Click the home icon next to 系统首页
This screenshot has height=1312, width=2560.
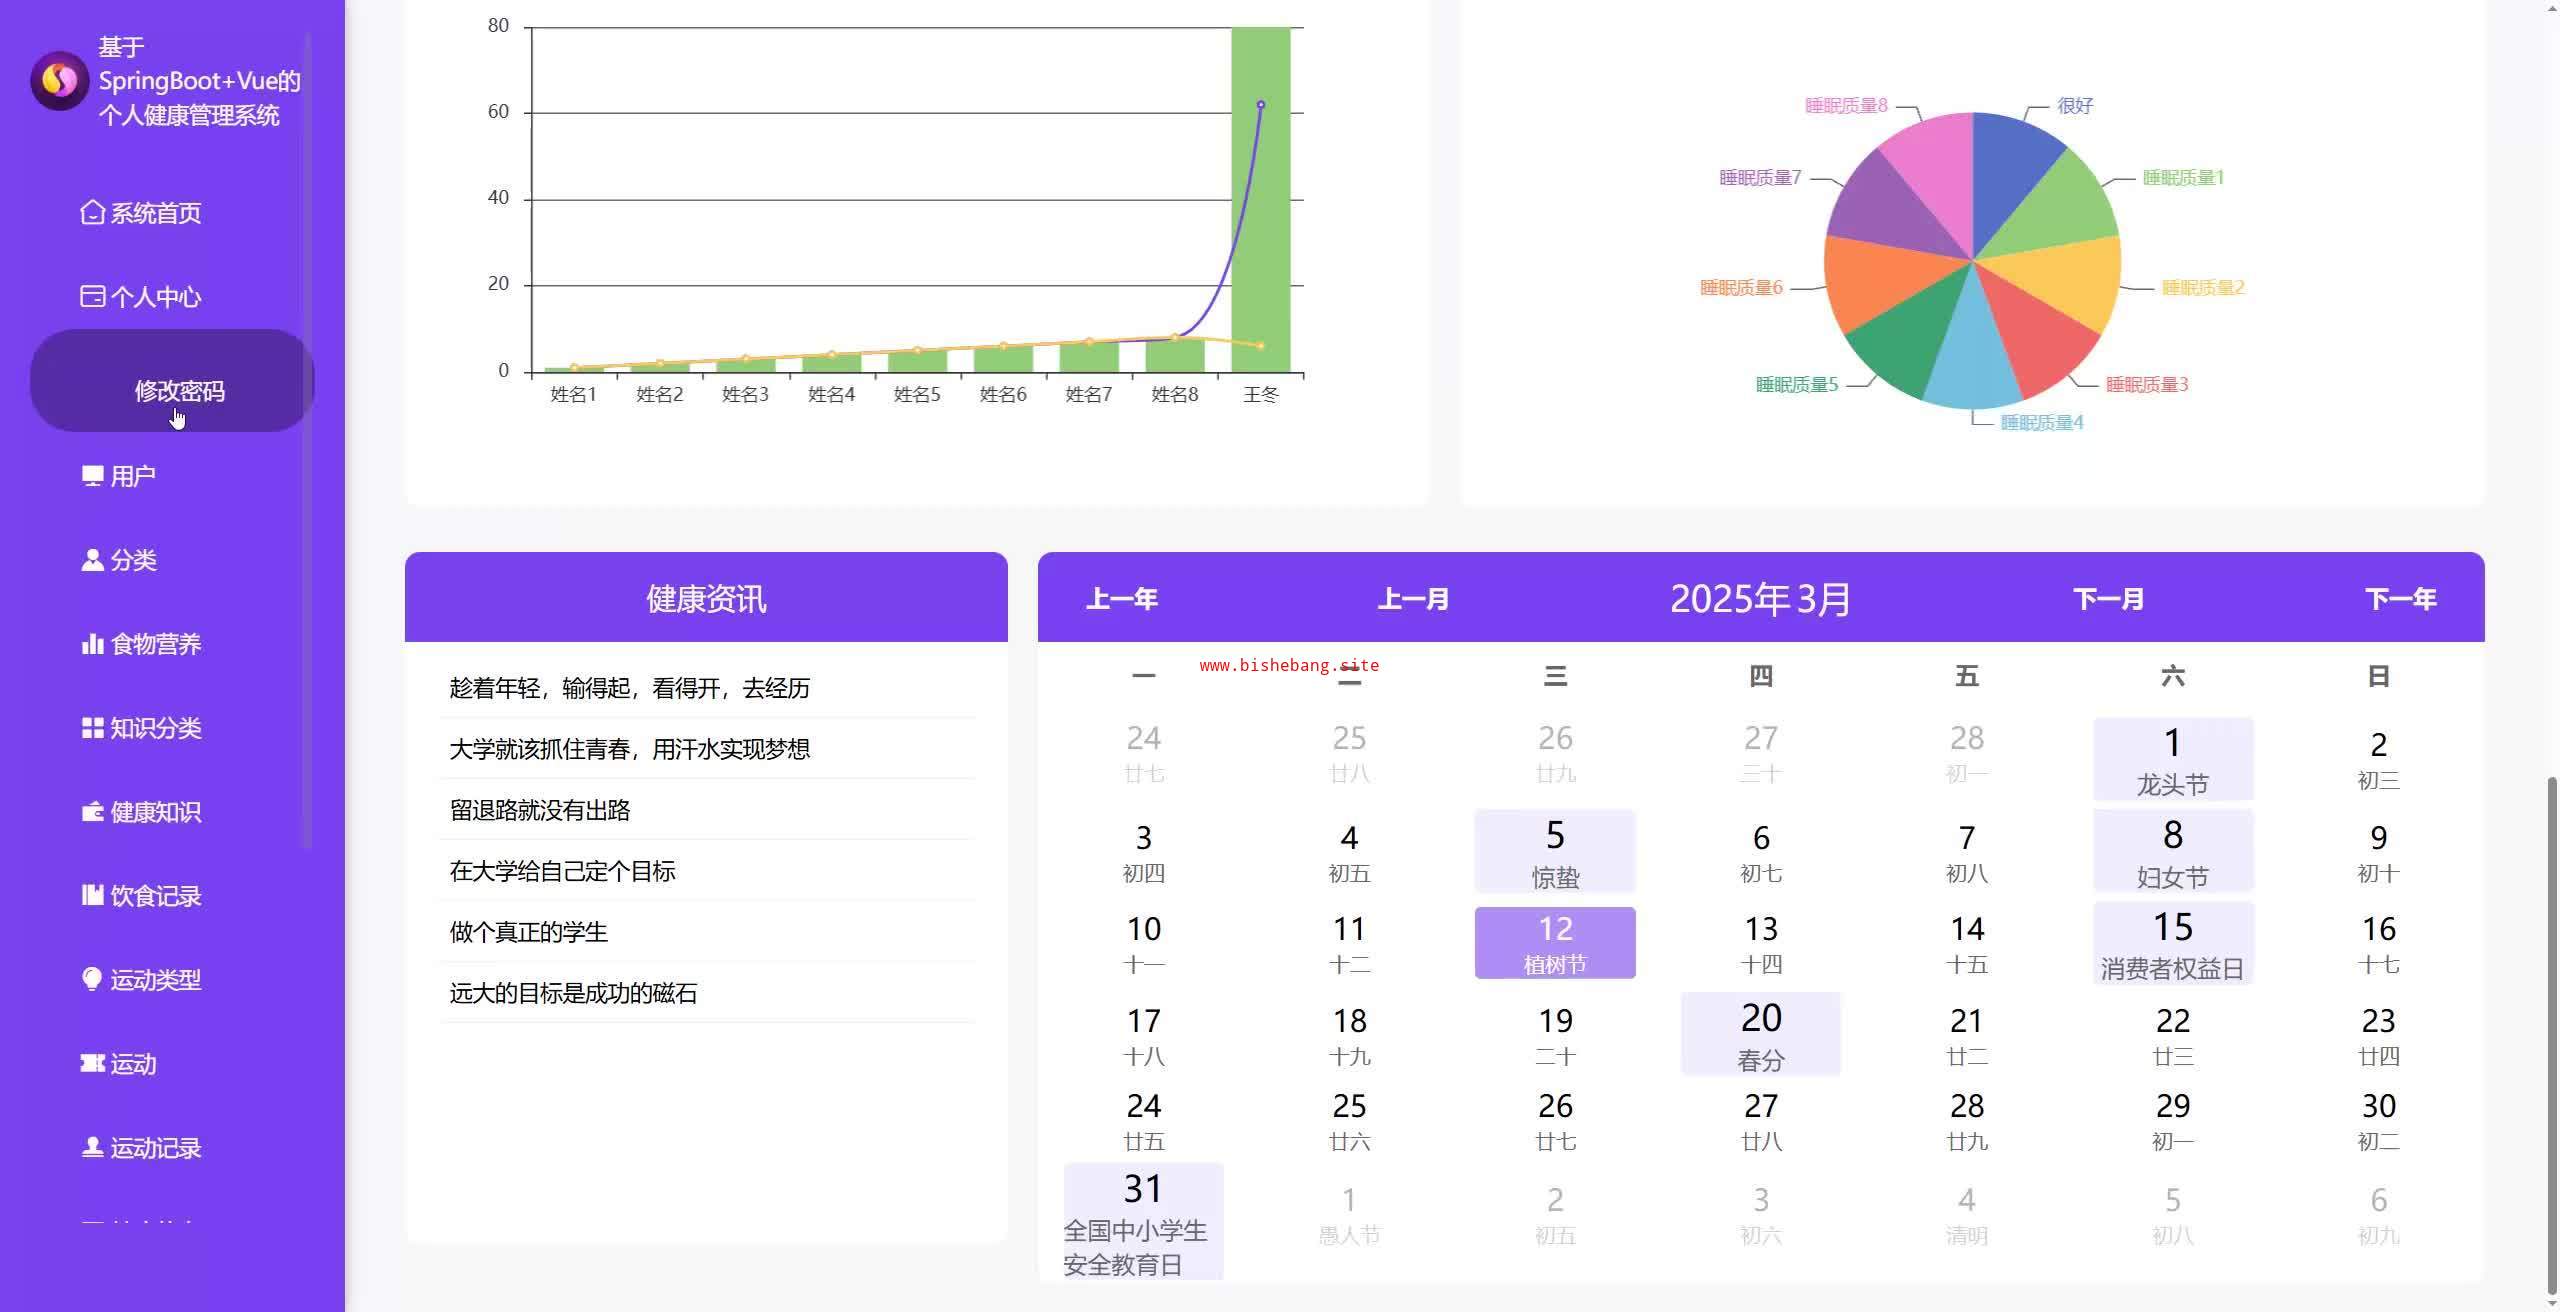[x=92, y=213]
